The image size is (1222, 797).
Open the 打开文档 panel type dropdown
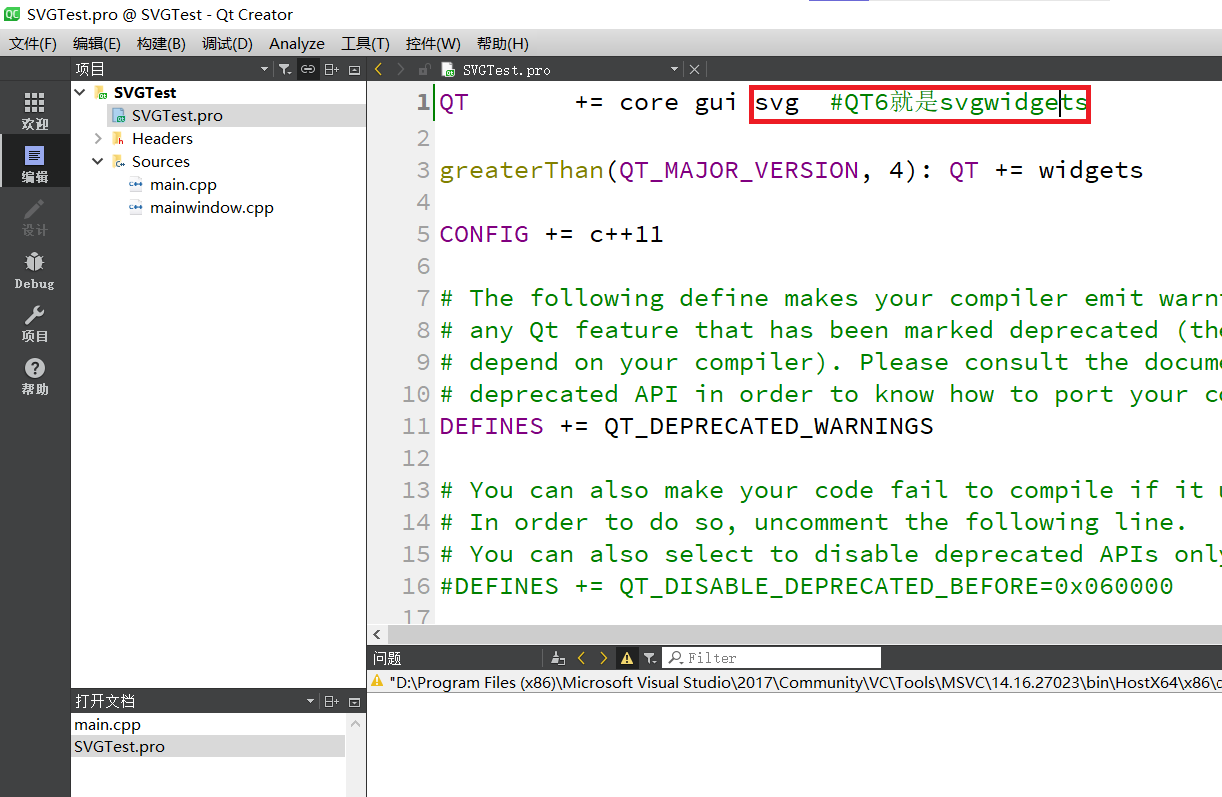pos(310,701)
